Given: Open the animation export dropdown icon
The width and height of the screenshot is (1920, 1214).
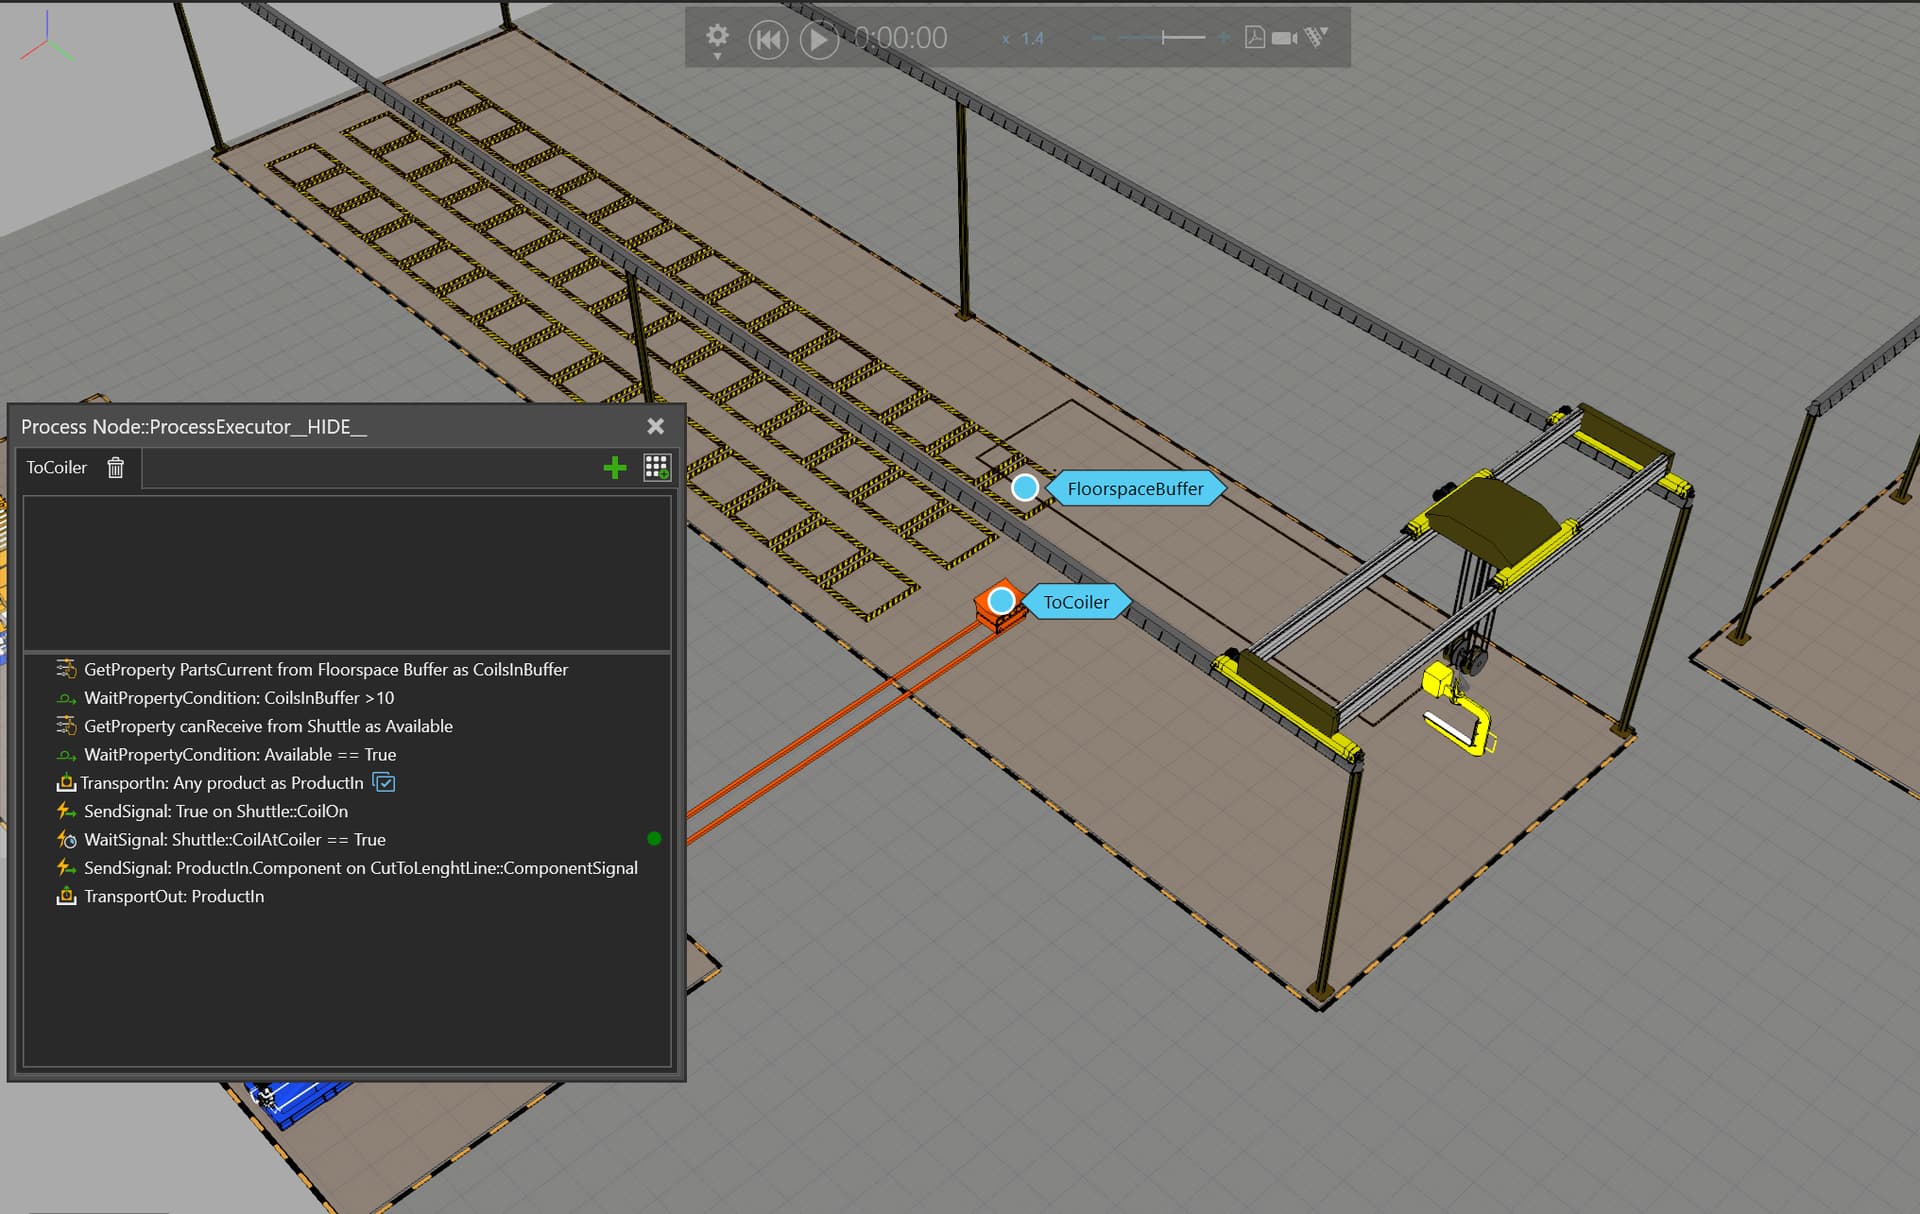Looking at the screenshot, I should click(x=1316, y=38).
